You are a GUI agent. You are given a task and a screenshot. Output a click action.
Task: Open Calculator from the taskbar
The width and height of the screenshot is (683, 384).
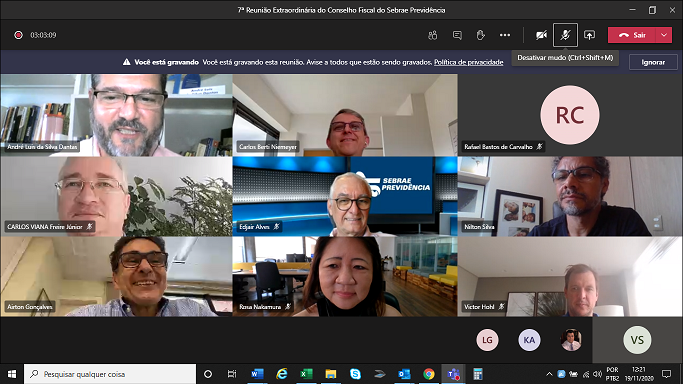[x=478, y=374]
